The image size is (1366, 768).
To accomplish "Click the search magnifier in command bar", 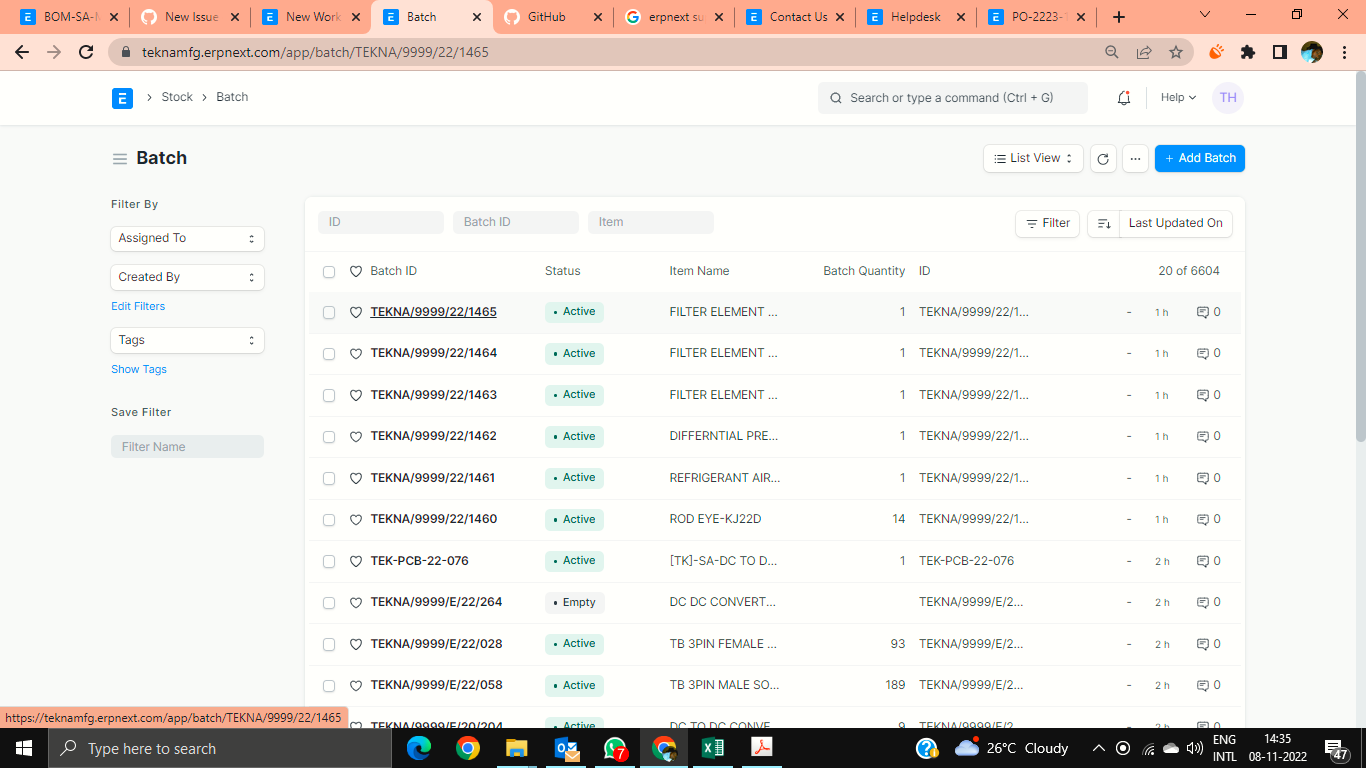I will (836, 98).
